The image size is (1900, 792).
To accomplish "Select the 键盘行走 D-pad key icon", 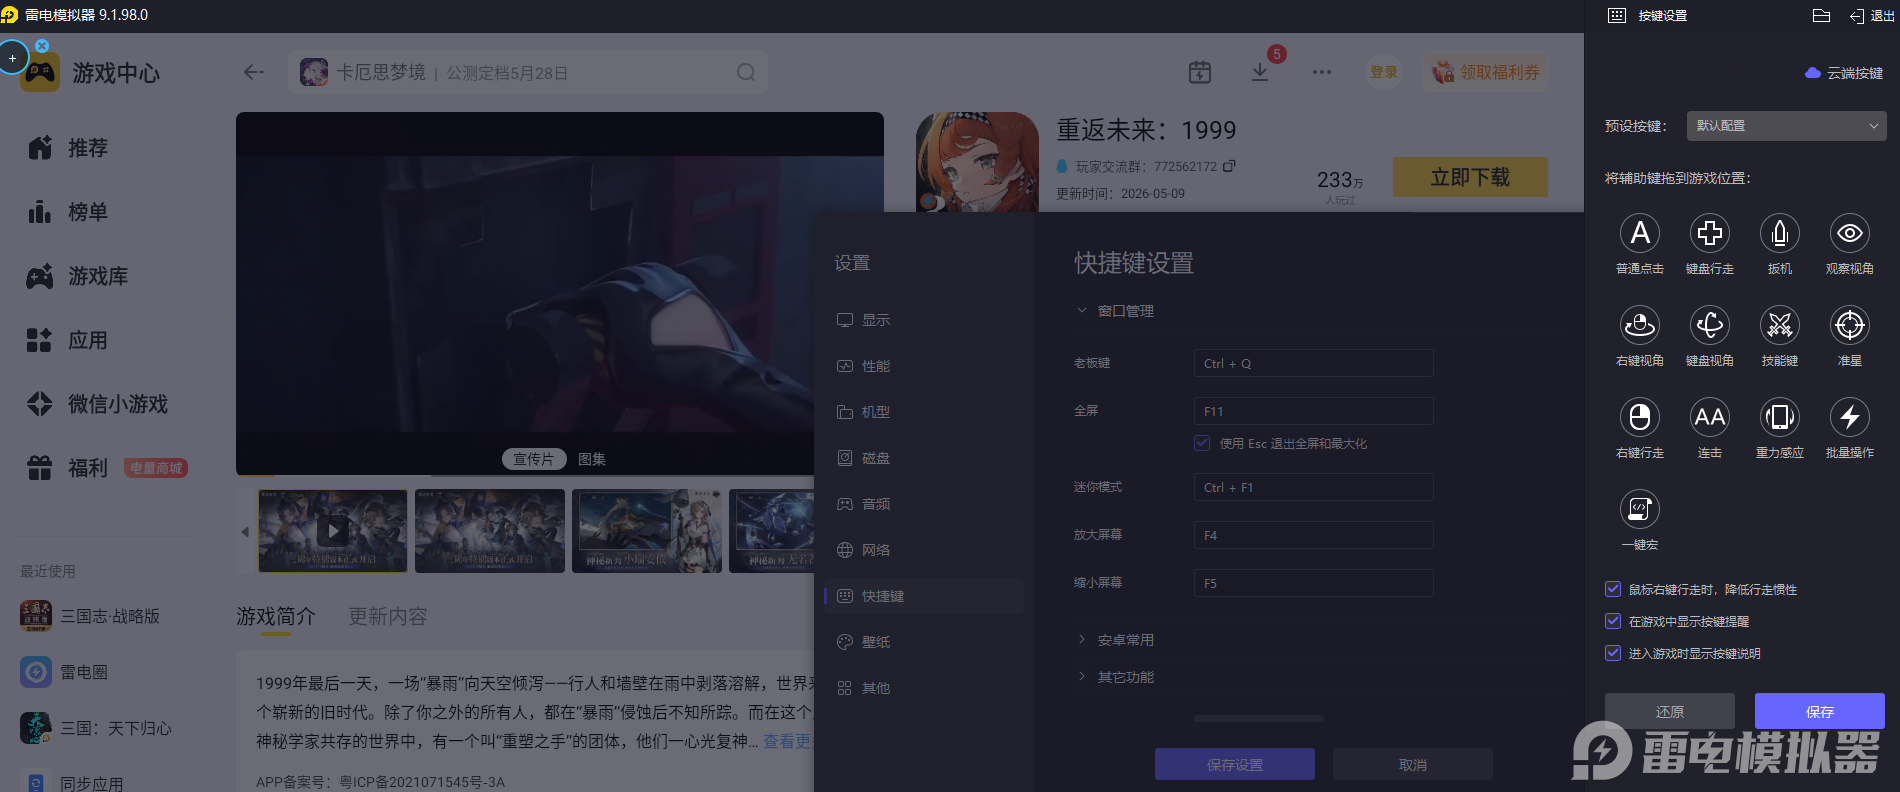I will point(1710,233).
